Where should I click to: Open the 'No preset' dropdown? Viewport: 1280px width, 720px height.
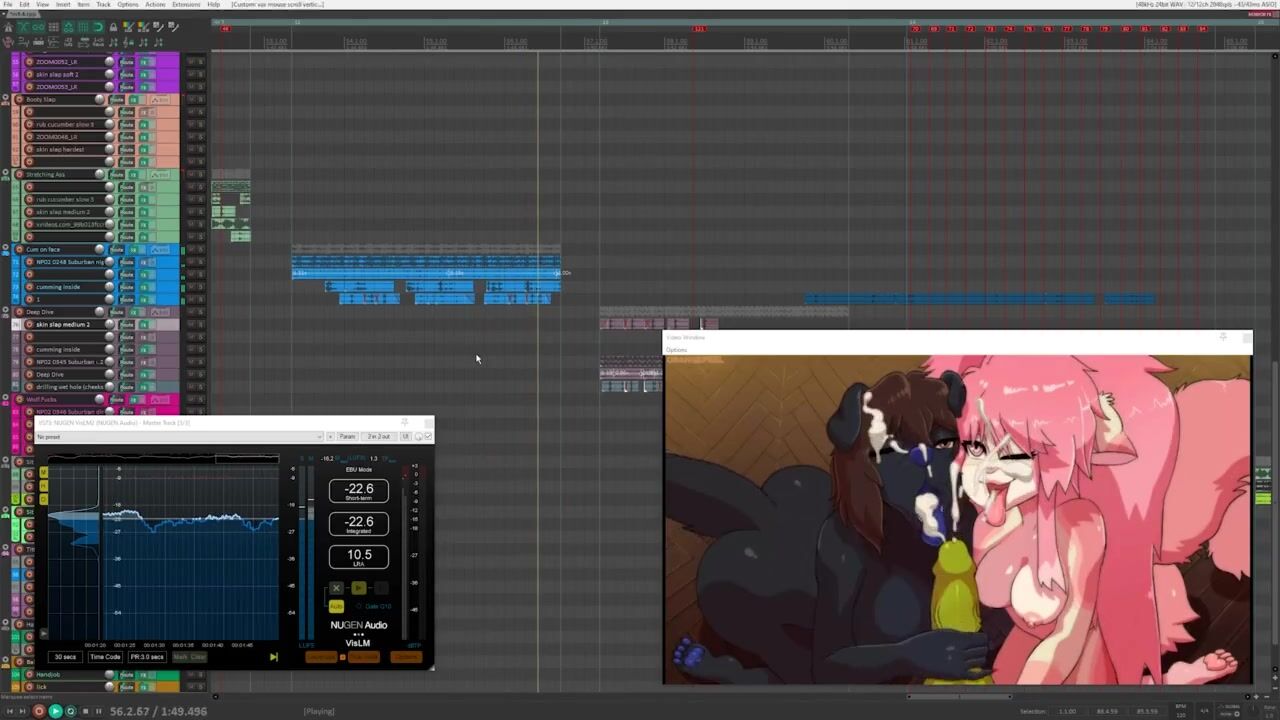180,436
